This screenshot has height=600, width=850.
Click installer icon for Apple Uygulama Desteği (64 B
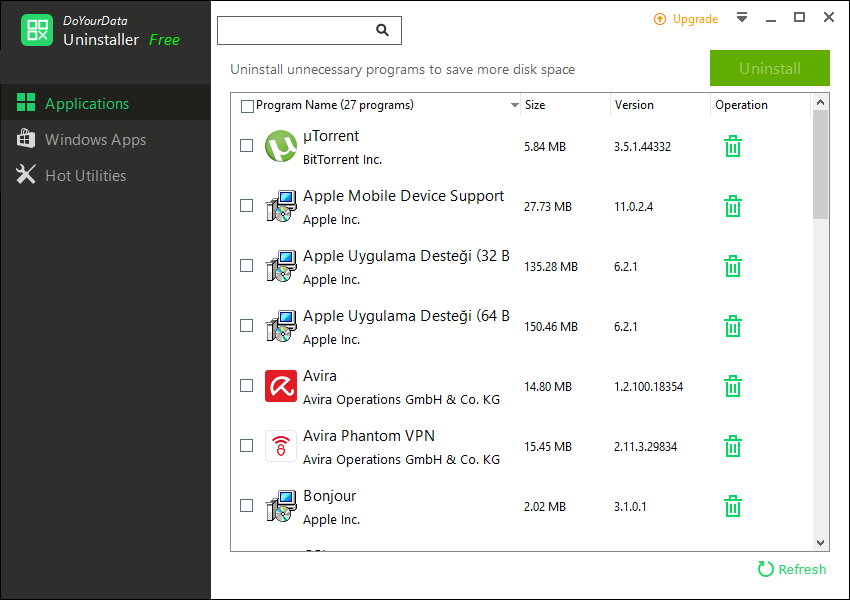[281, 326]
